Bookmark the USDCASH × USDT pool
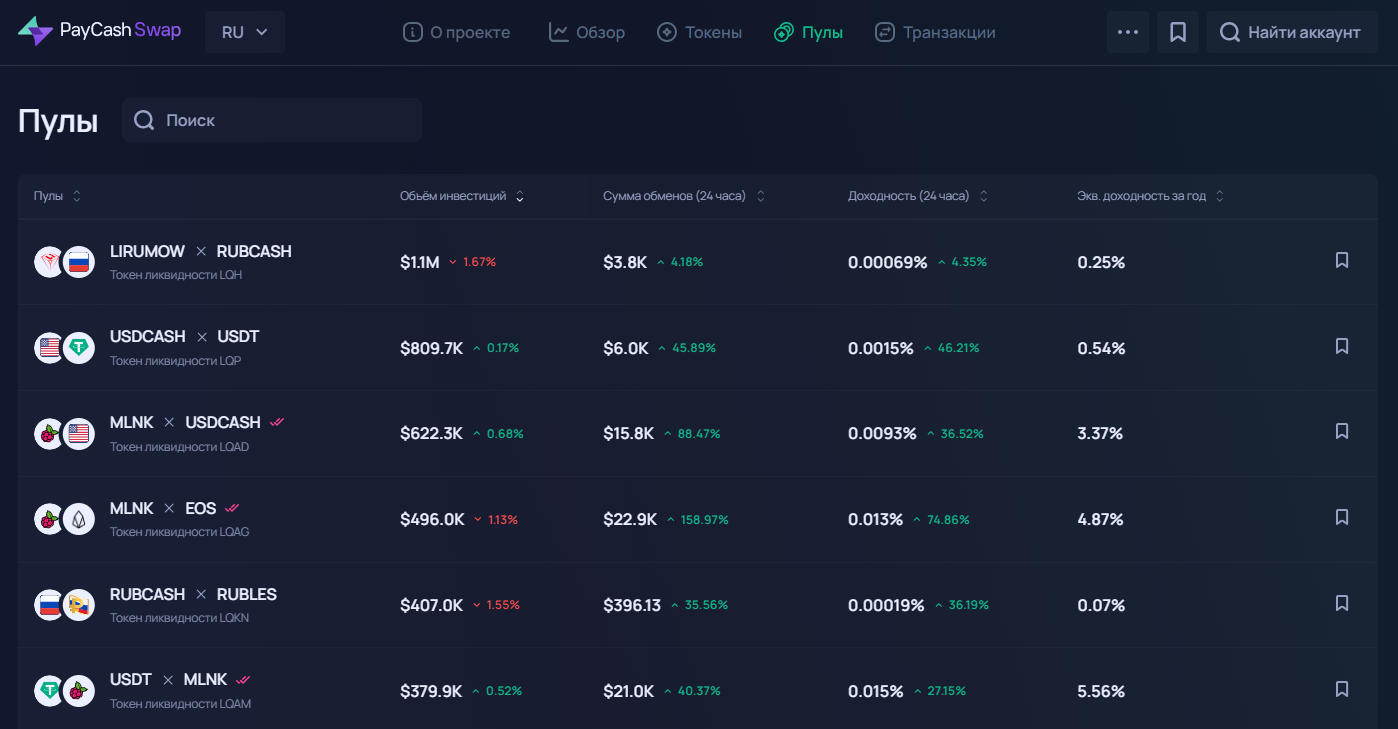This screenshot has height=729, width=1398. (x=1342, y=346)
